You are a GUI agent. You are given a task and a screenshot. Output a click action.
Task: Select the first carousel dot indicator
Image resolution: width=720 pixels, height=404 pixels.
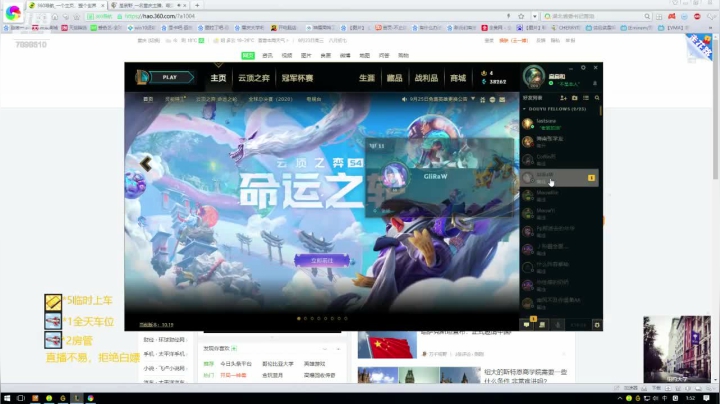pos(299,318)
